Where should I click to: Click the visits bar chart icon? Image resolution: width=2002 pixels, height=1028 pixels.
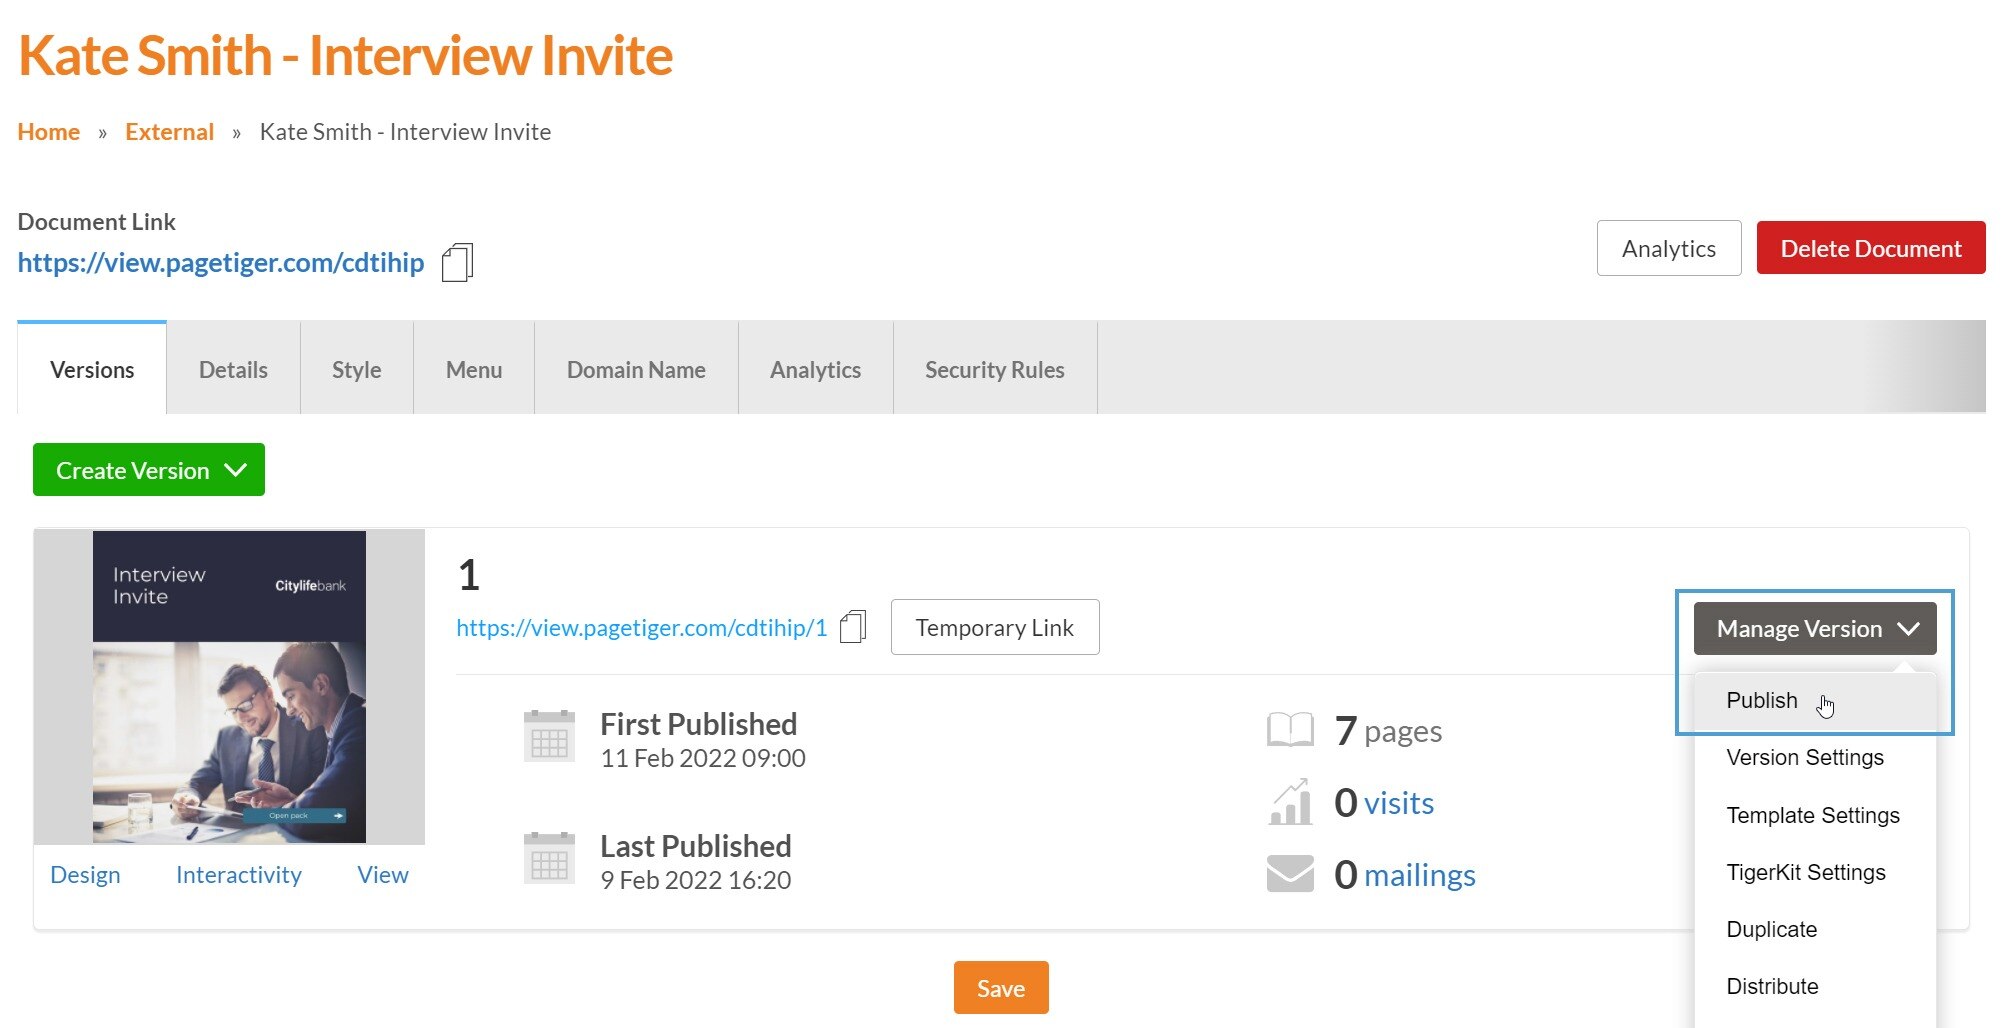1290,802
